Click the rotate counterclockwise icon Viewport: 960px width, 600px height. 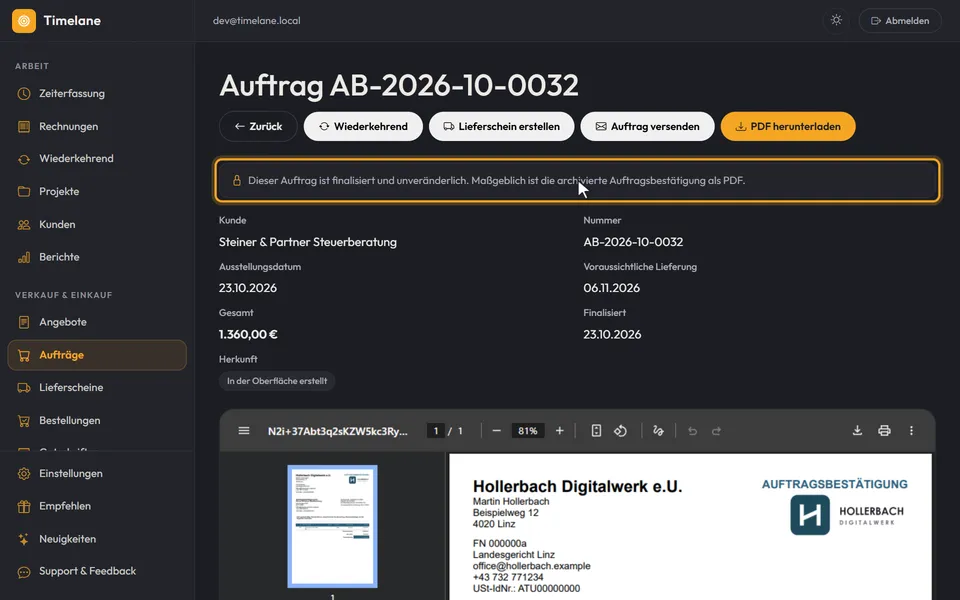click(x=620, y=431)
